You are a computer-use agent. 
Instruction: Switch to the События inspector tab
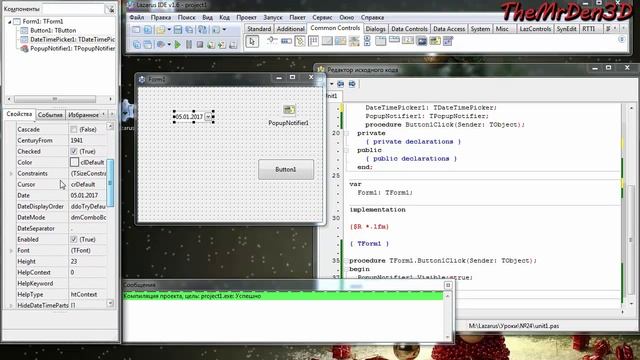point(50,115)
